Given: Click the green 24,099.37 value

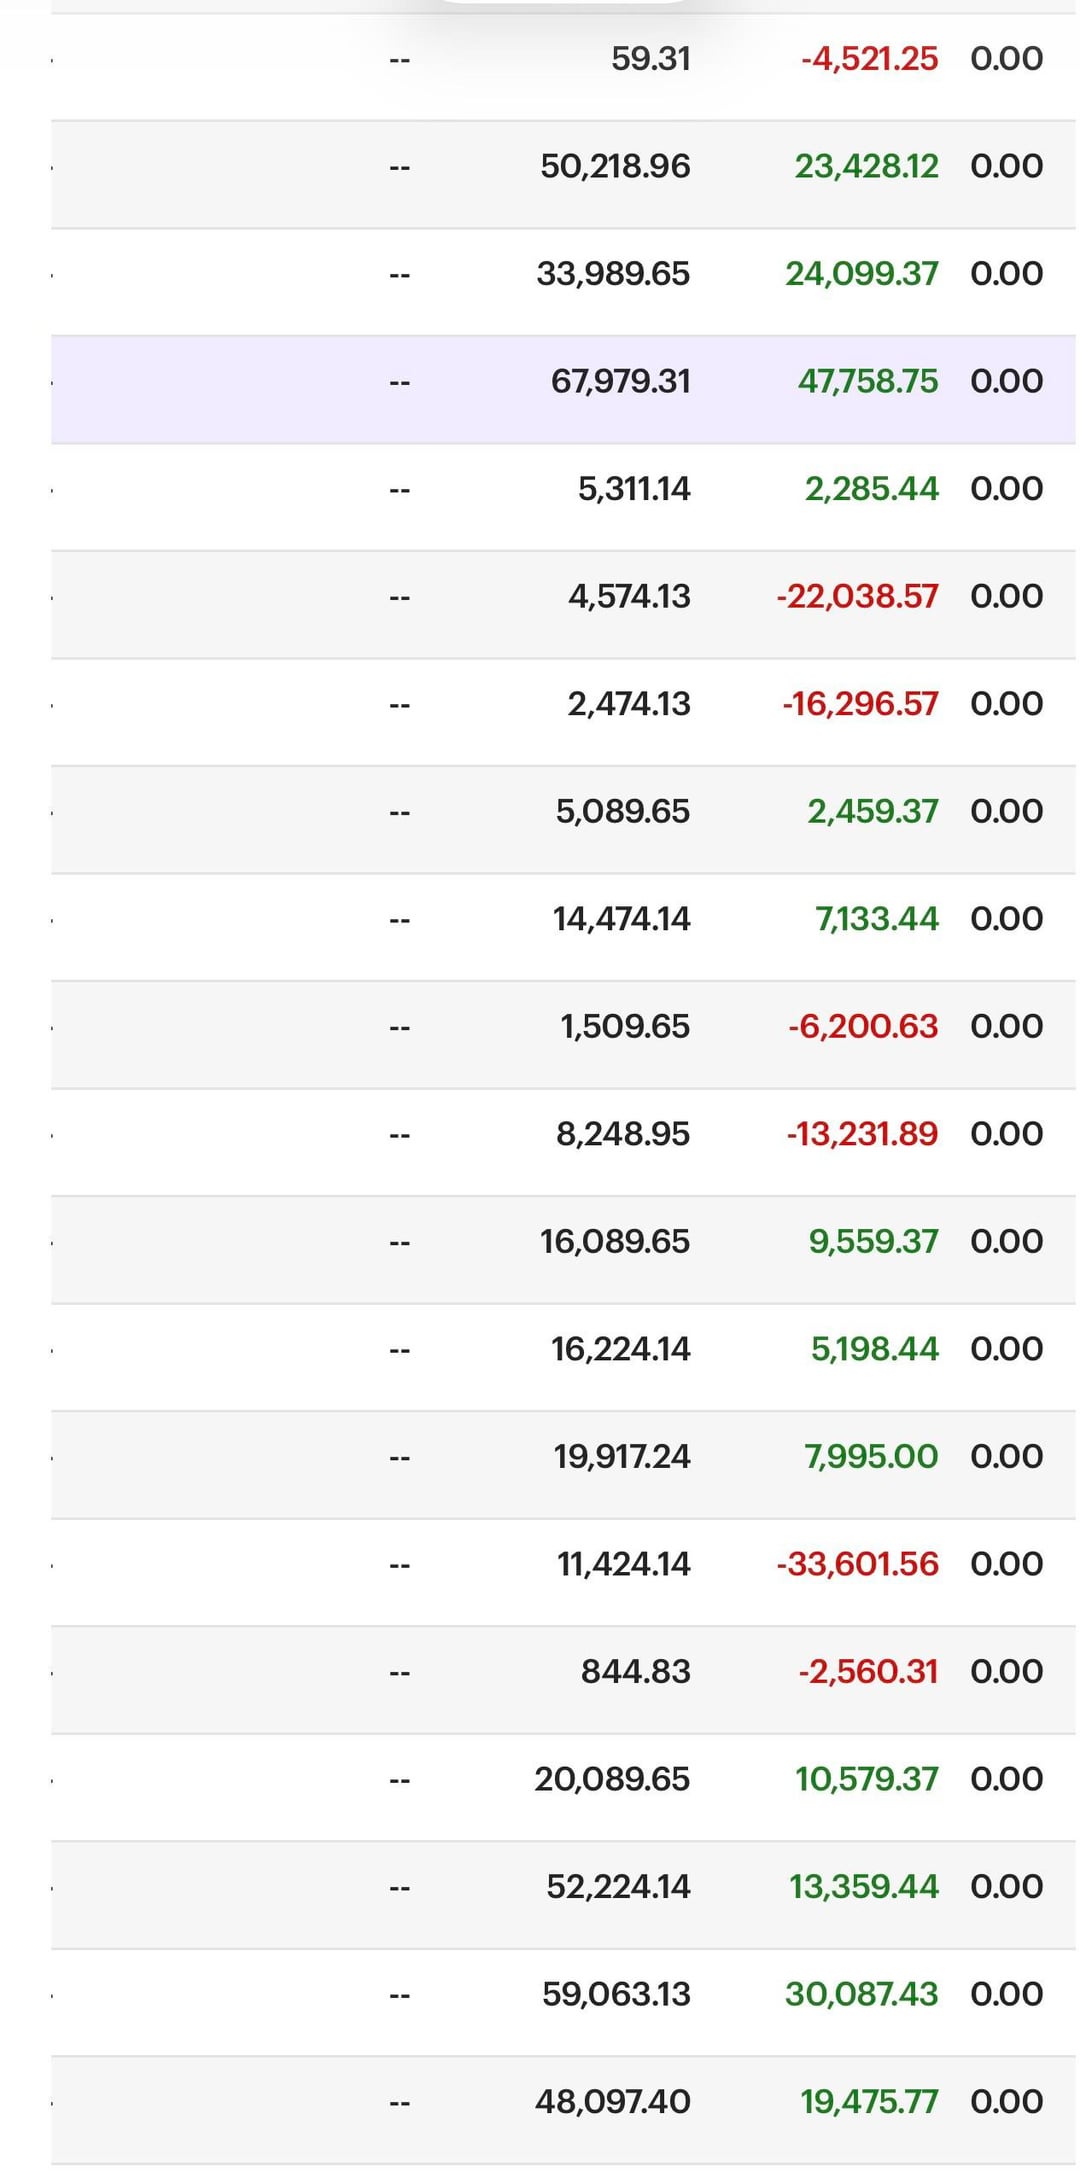Looking at the screenshot, I should point(861,274).
